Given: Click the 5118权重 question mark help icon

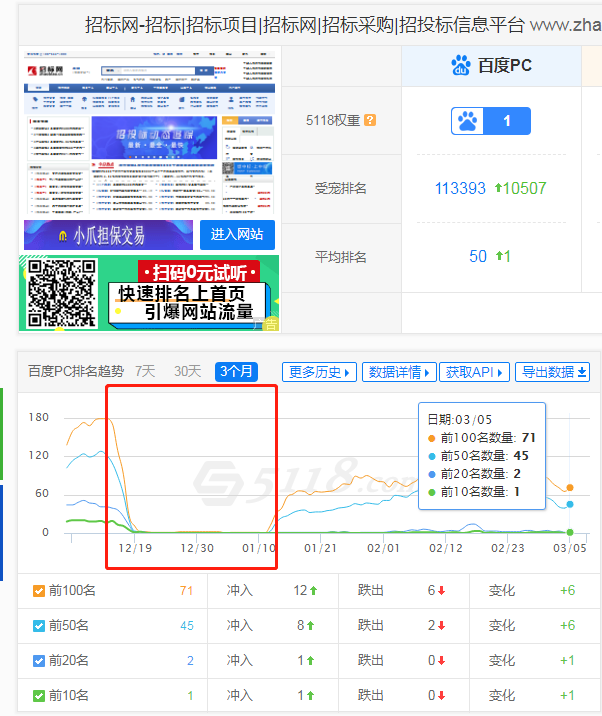Looking at the screenshot, I should point(370,120).
